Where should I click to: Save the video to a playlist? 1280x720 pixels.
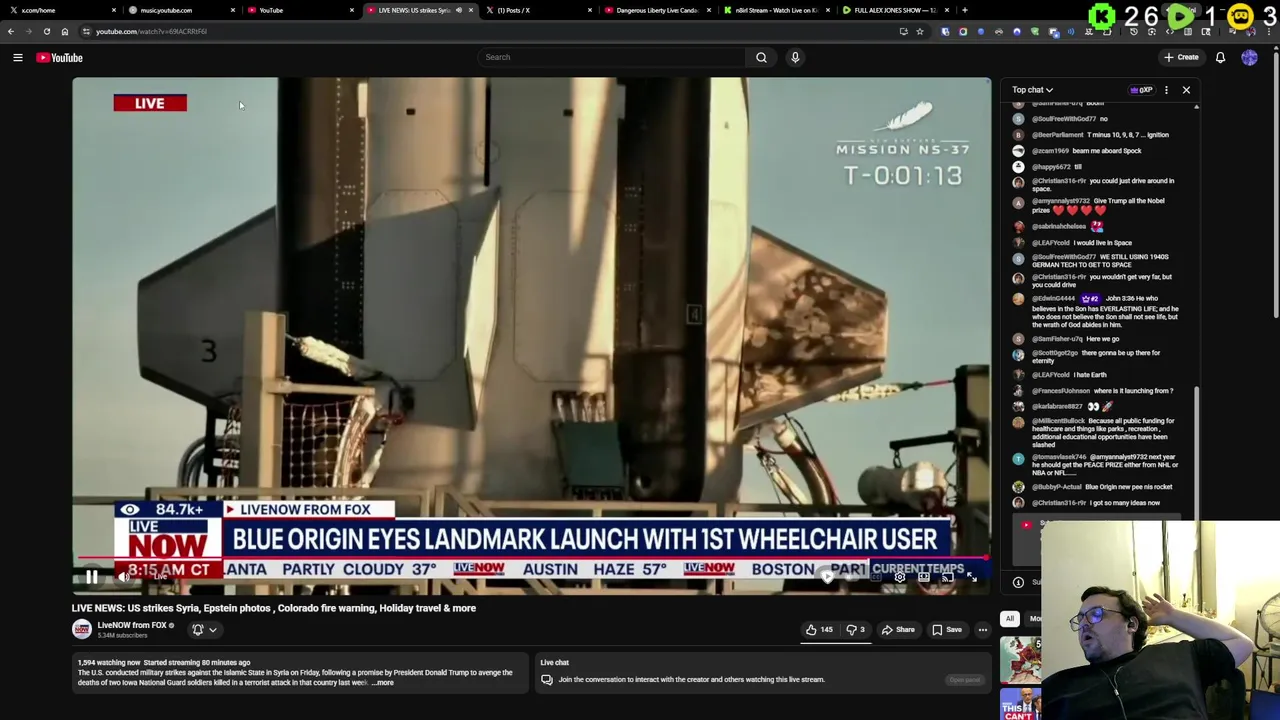point(947,630)
